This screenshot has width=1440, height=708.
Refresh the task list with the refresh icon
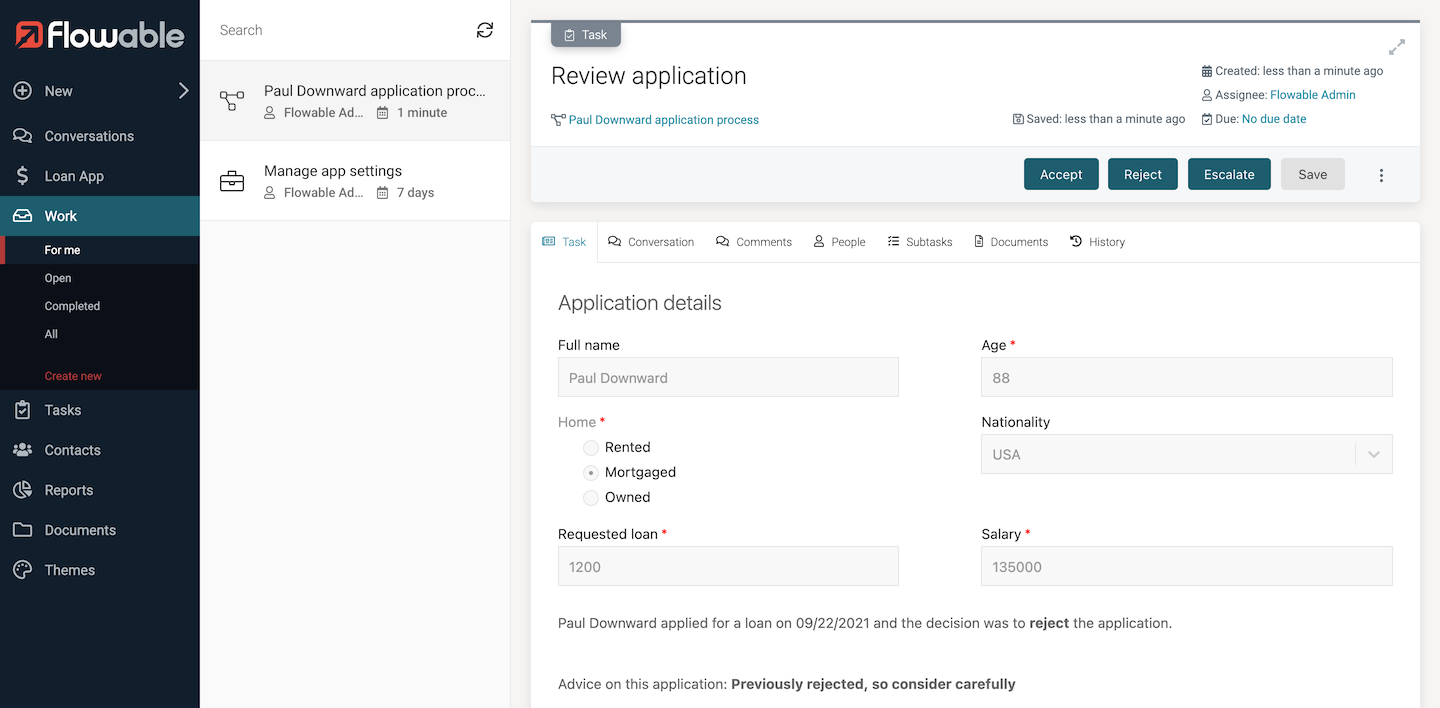coord(484,30)
